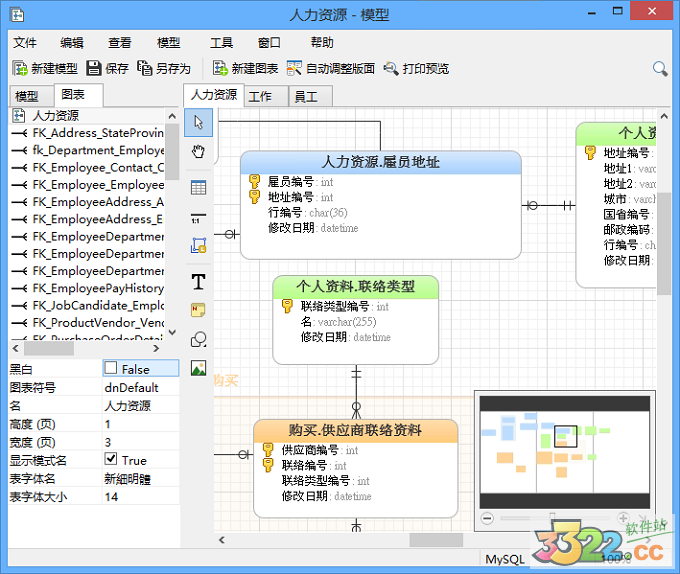Toggle the 黑白 False checkbox

(x=111, y=368)
